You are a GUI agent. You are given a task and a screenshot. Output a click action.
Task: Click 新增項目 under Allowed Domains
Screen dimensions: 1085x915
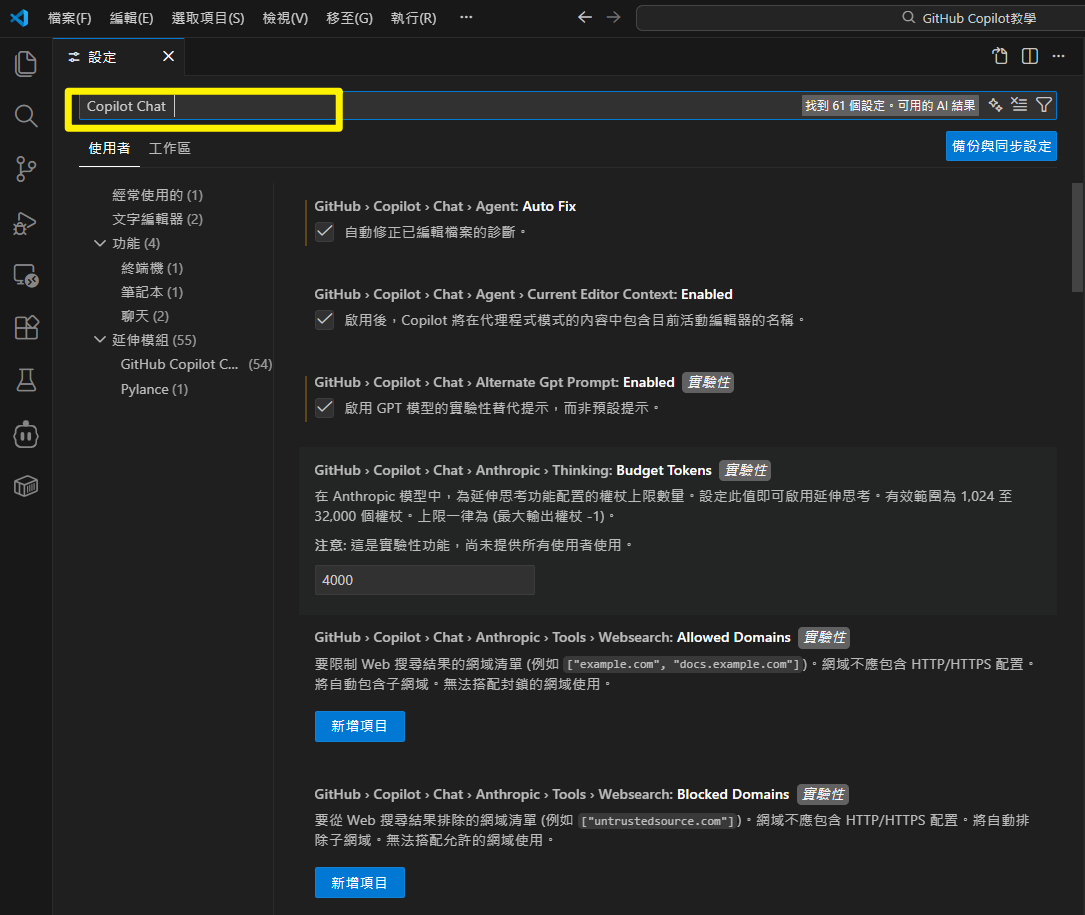359,726
